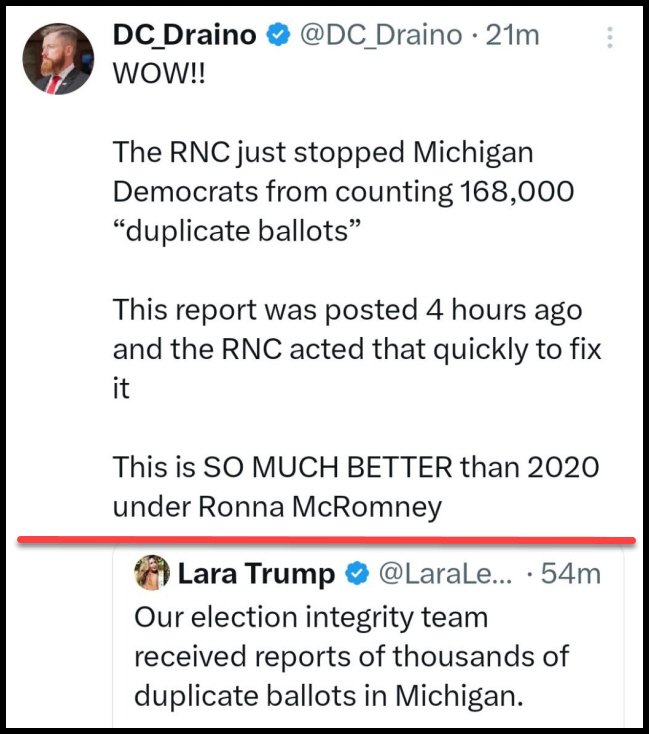Click DC_Draino's blue verified badge
The height and width of the screenshot is (734, 649).
coord(279,36)
